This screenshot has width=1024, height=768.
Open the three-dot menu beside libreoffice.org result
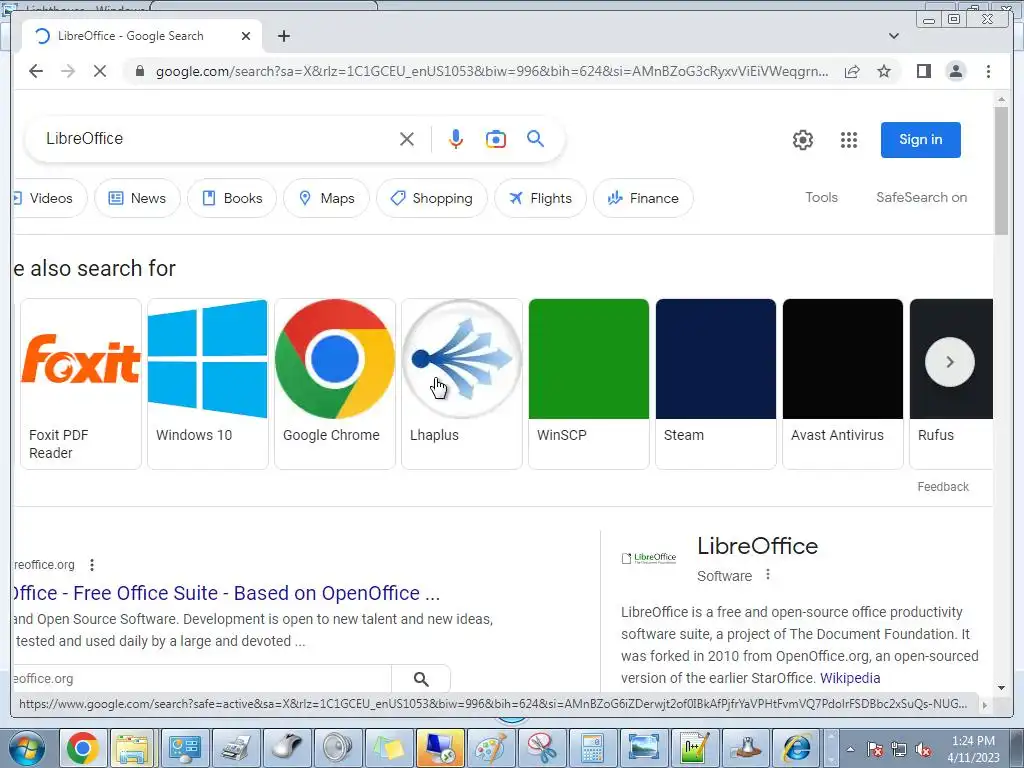click(92, 565)
